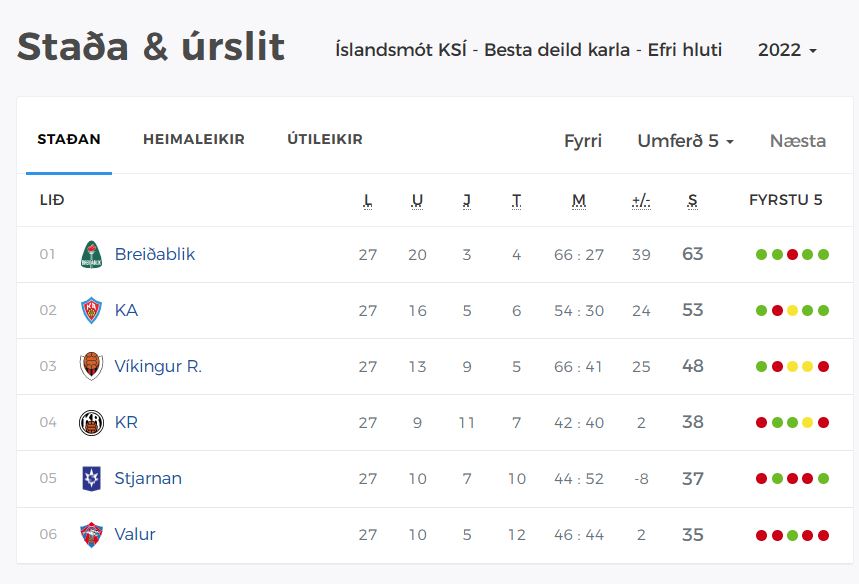Screen dimensions: 859x584
Task: Go to previous round with Fyrri
Action: coord(583,141)
